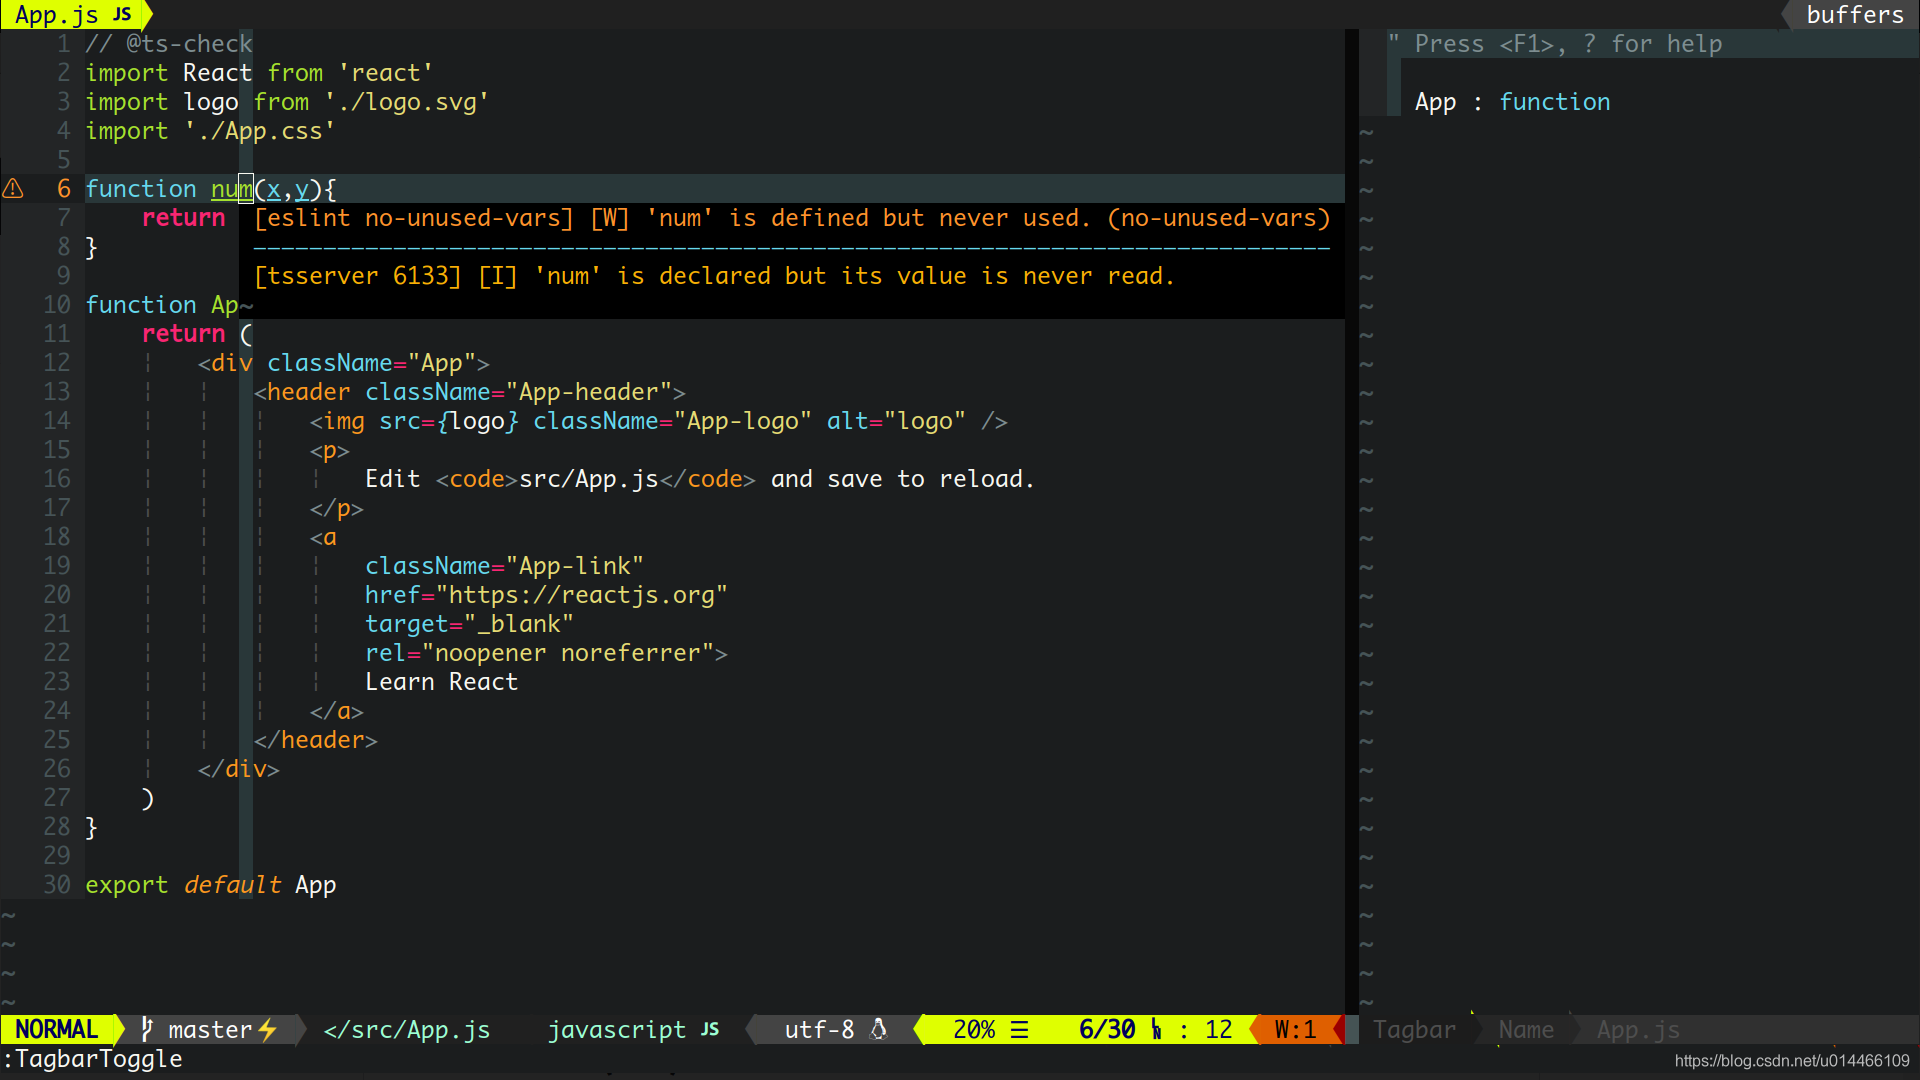
Task: Click the eslint no-unused-vars warning message
Action: click(792, 218)
